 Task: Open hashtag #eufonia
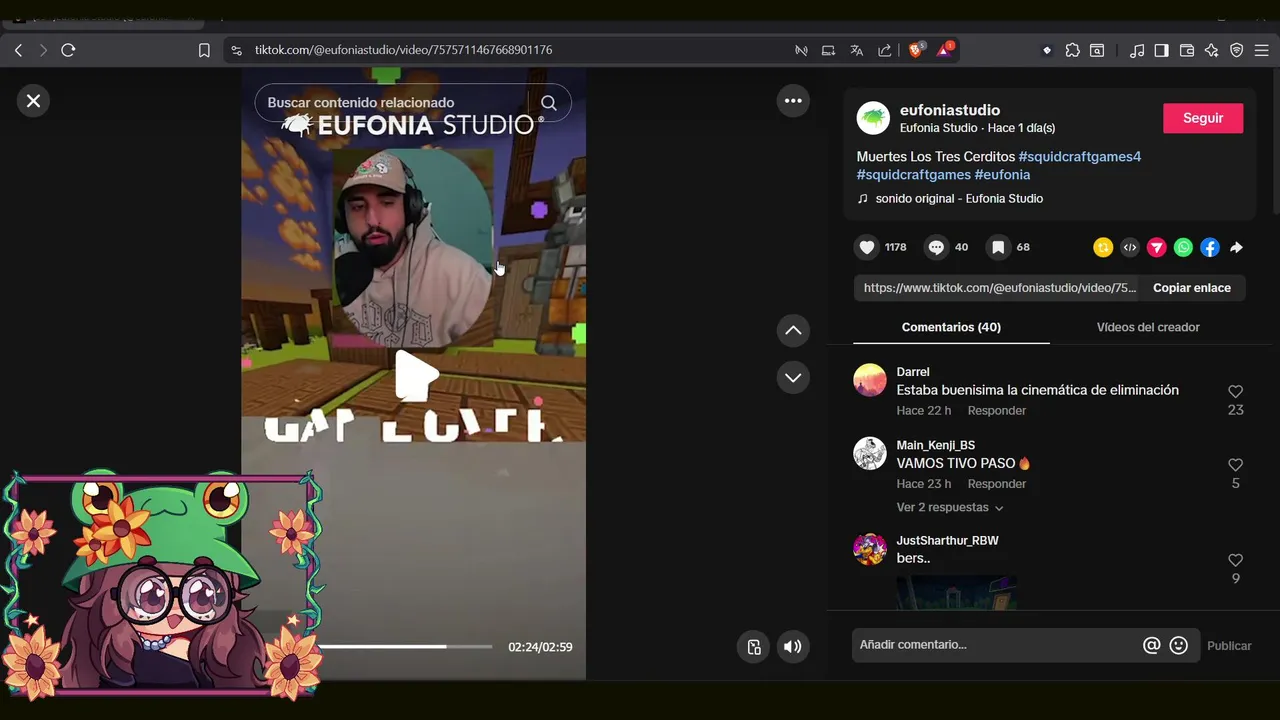click(1002, 175)
